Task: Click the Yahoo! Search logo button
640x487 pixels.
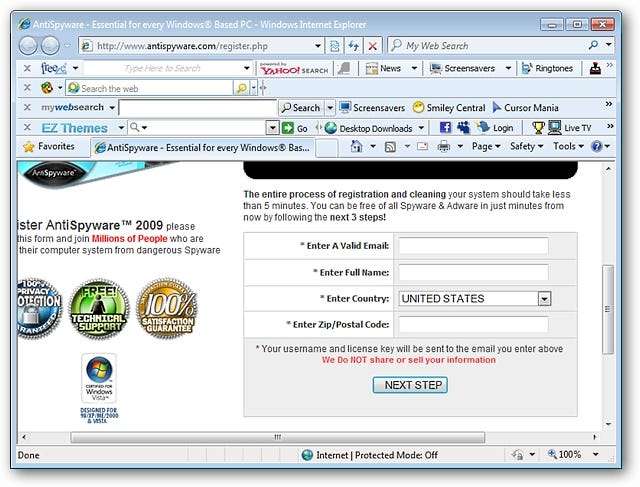Action: [x=294, y=69]
